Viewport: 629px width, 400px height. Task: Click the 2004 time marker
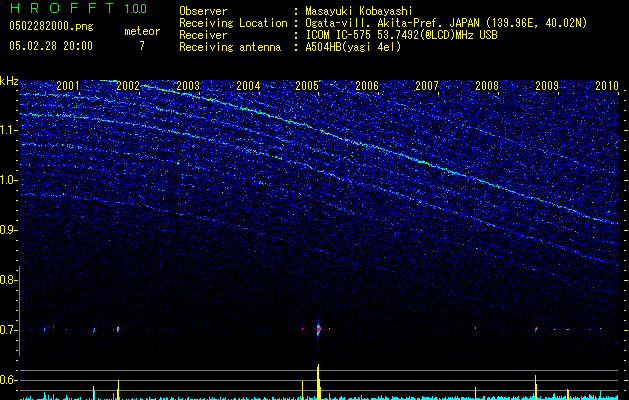pos(248,85)
